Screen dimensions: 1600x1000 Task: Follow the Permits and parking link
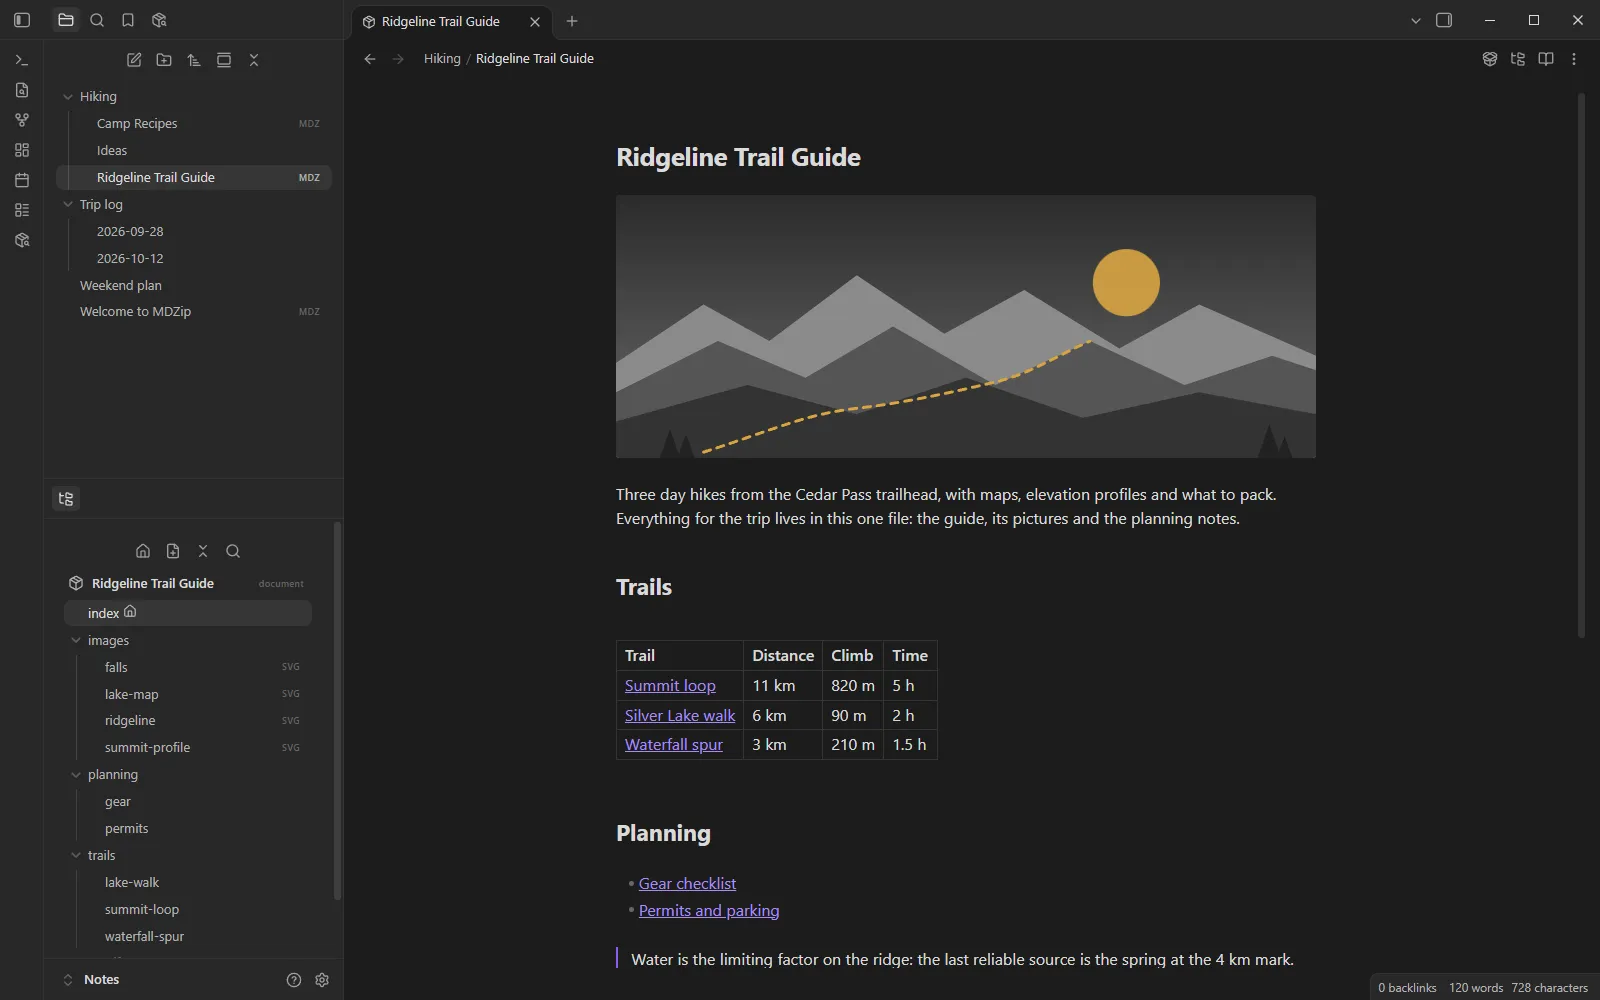click(709, 911)
